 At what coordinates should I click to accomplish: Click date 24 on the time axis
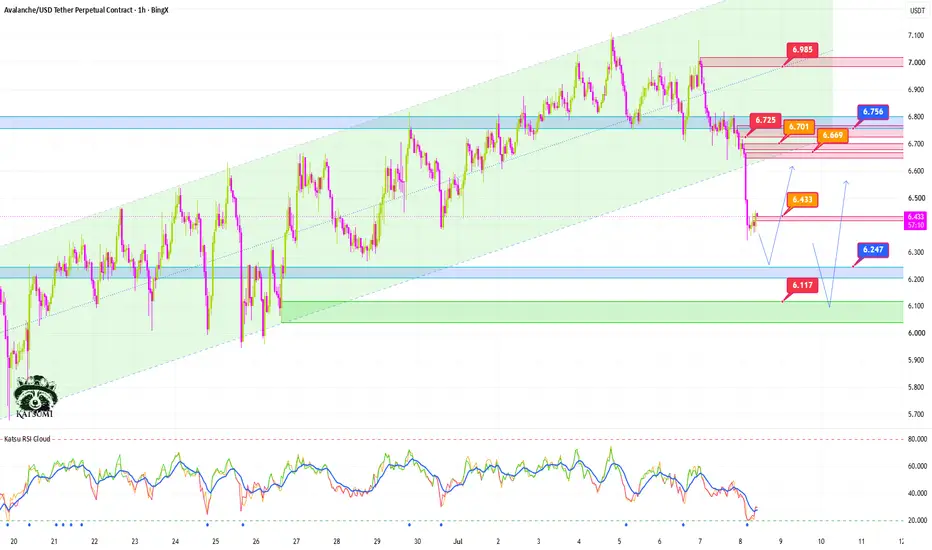pos(175,542)
